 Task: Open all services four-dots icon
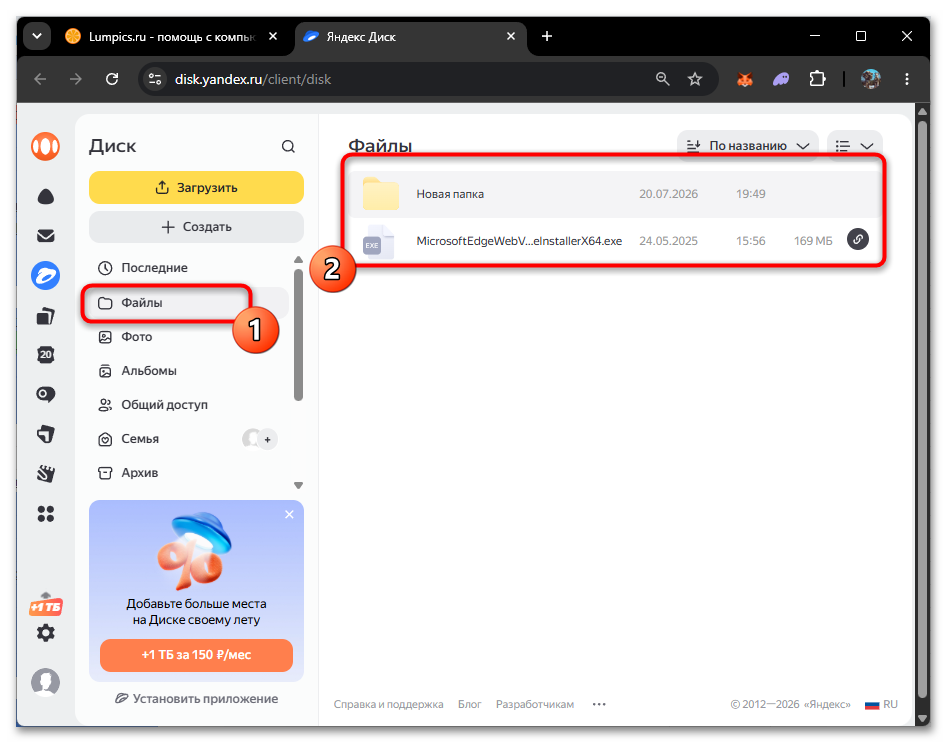tap(45, 514)
